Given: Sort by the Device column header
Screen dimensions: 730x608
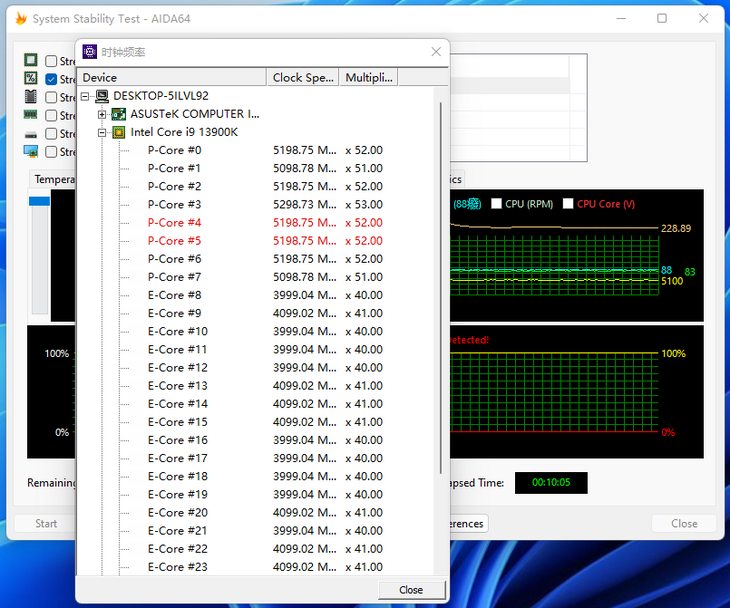Looking at the screenshot, I should click(x=172, y=77).
